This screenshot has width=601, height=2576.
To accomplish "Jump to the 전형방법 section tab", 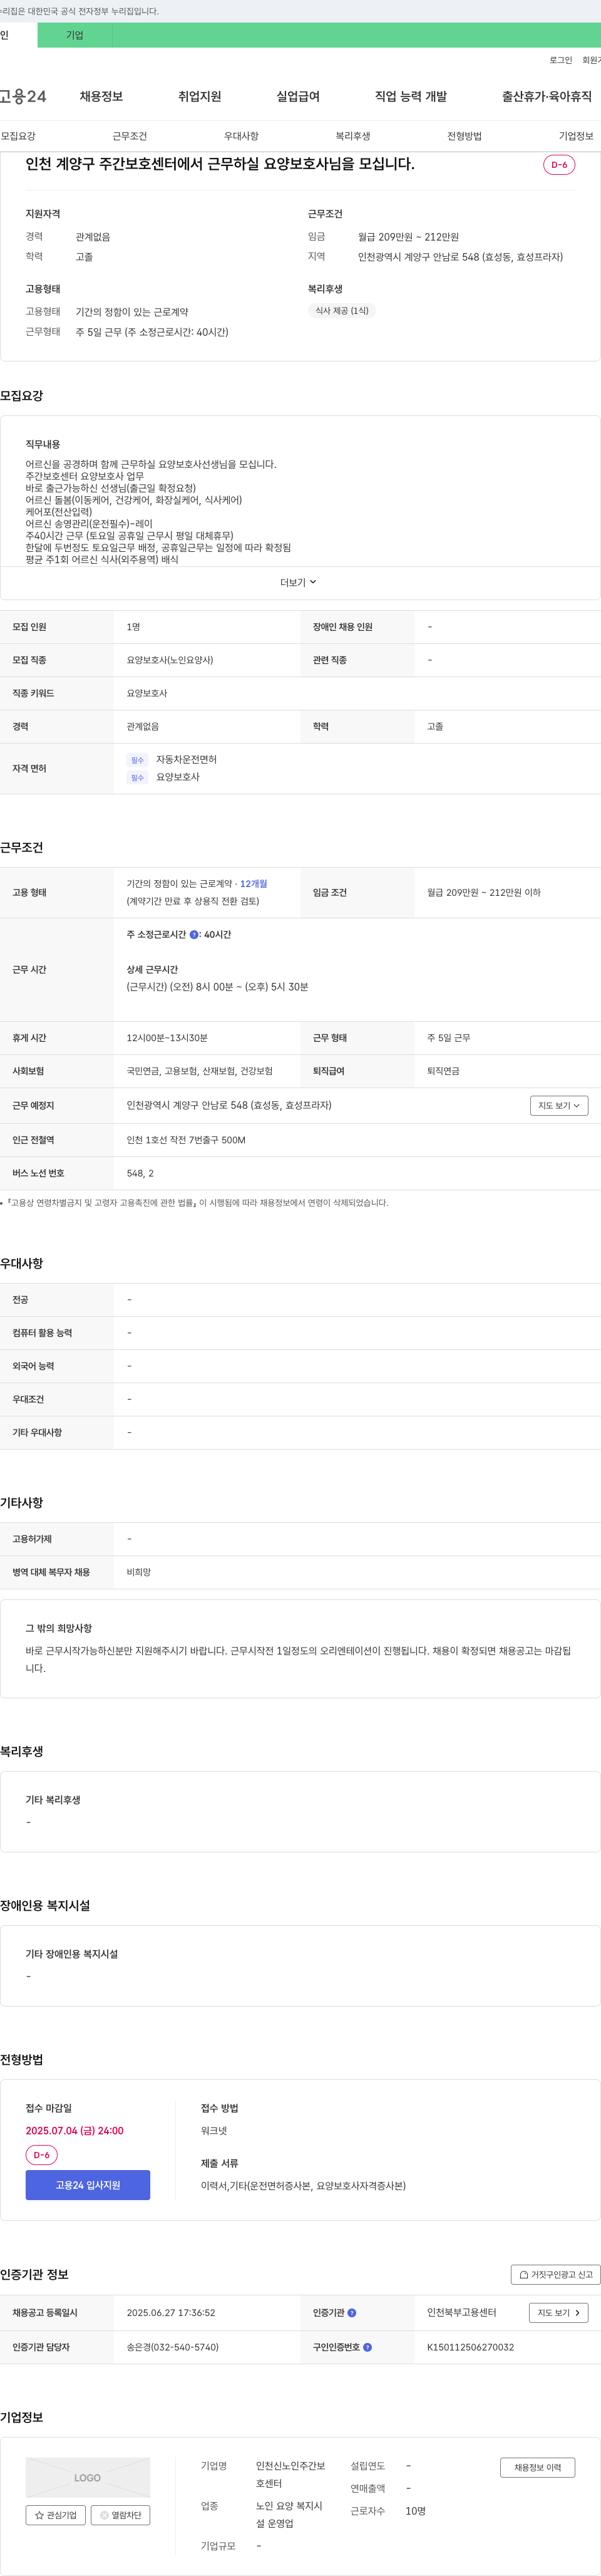I will [464, 136].
